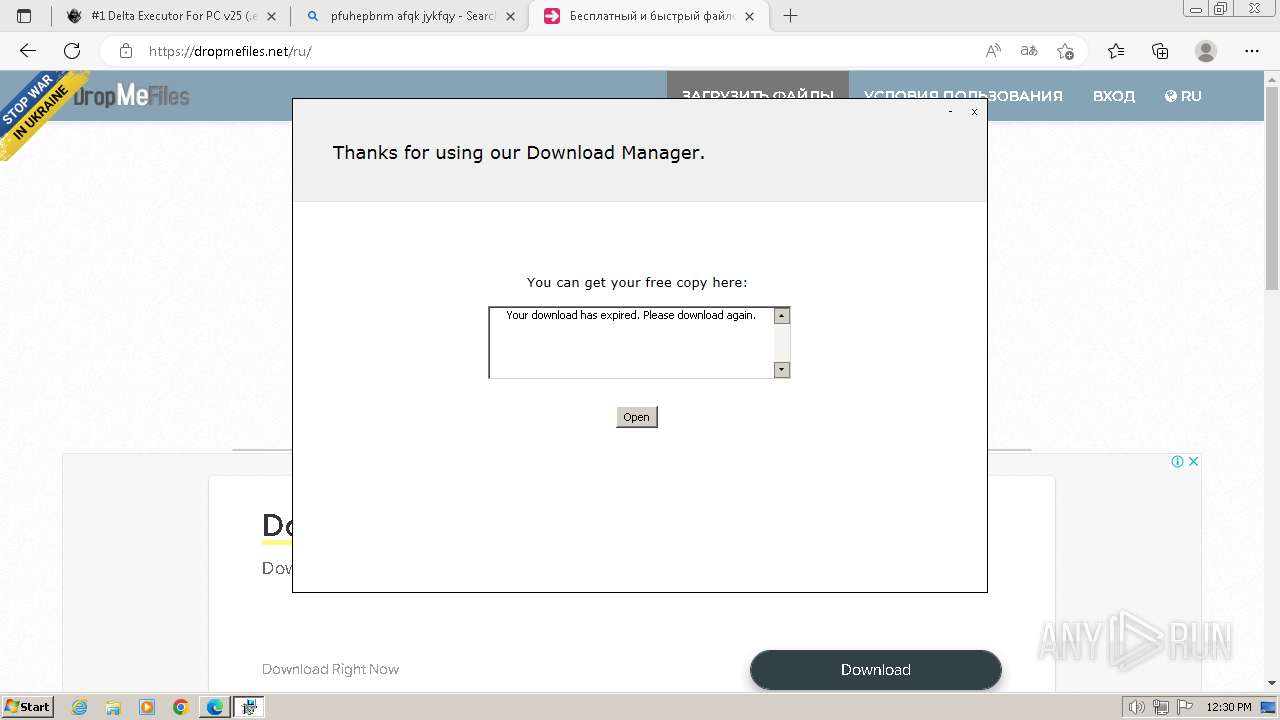Image resolution: width=1280 pixels, height=720 pixels.
Task: Close the Download Manager dialog
Action: tap(974, 112)
